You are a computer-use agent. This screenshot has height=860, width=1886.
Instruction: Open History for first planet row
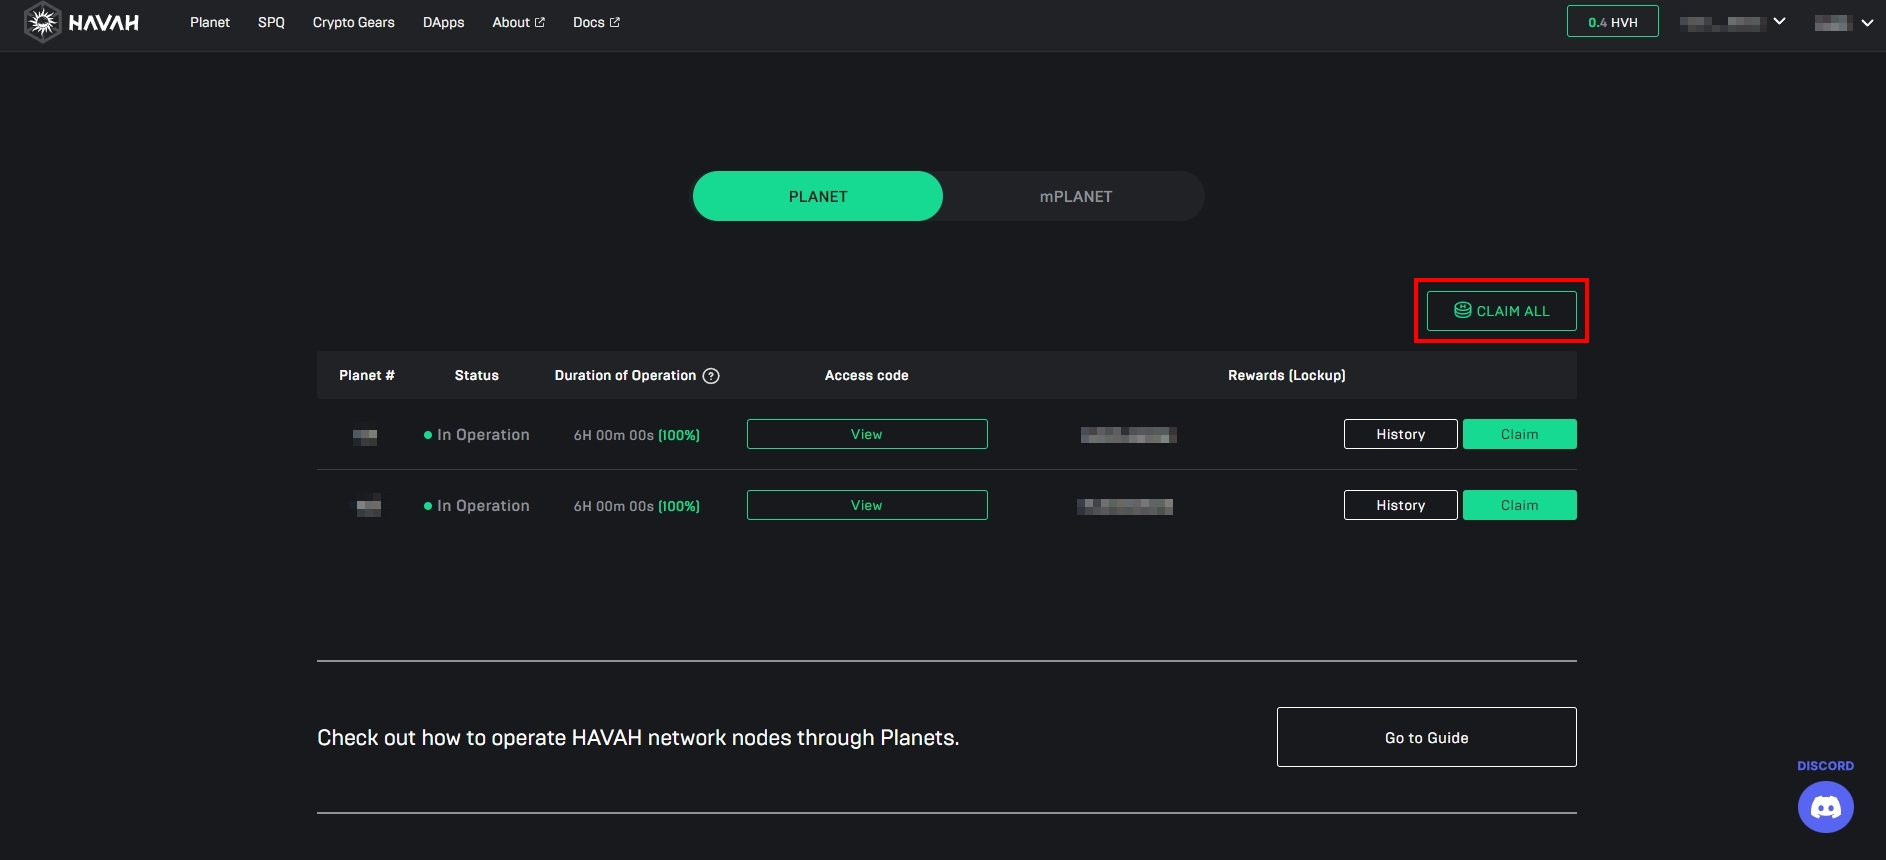pos(1400,434)
